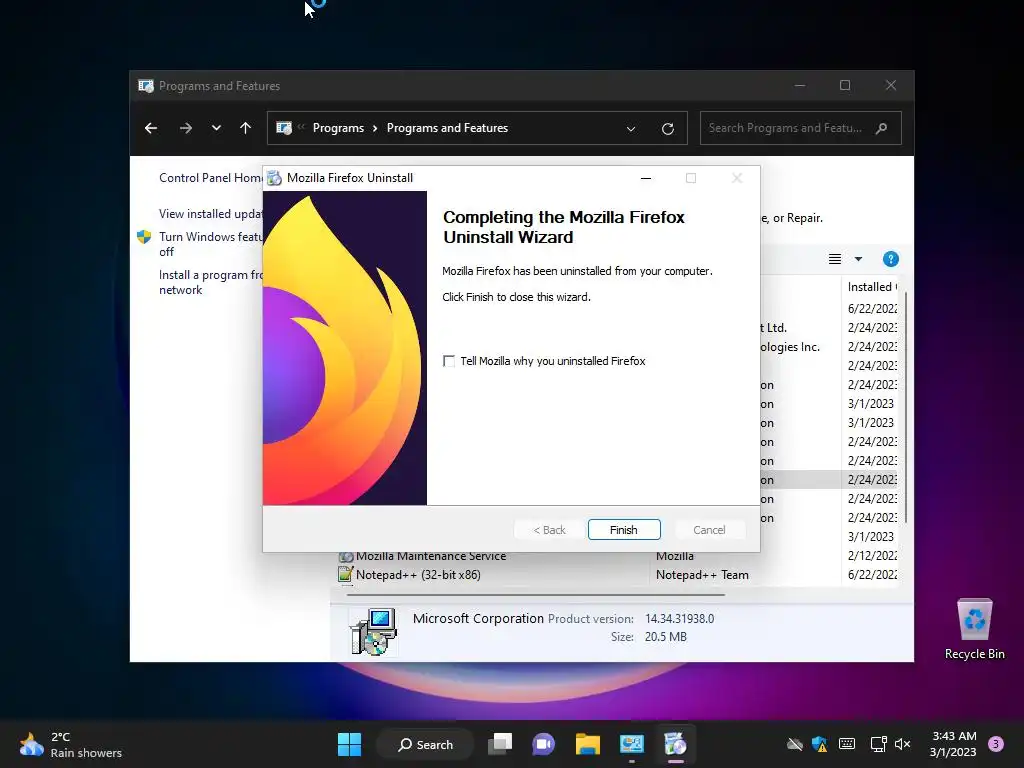
Task: Open the weather widget showing Rain showers
Action: point(71,744)
